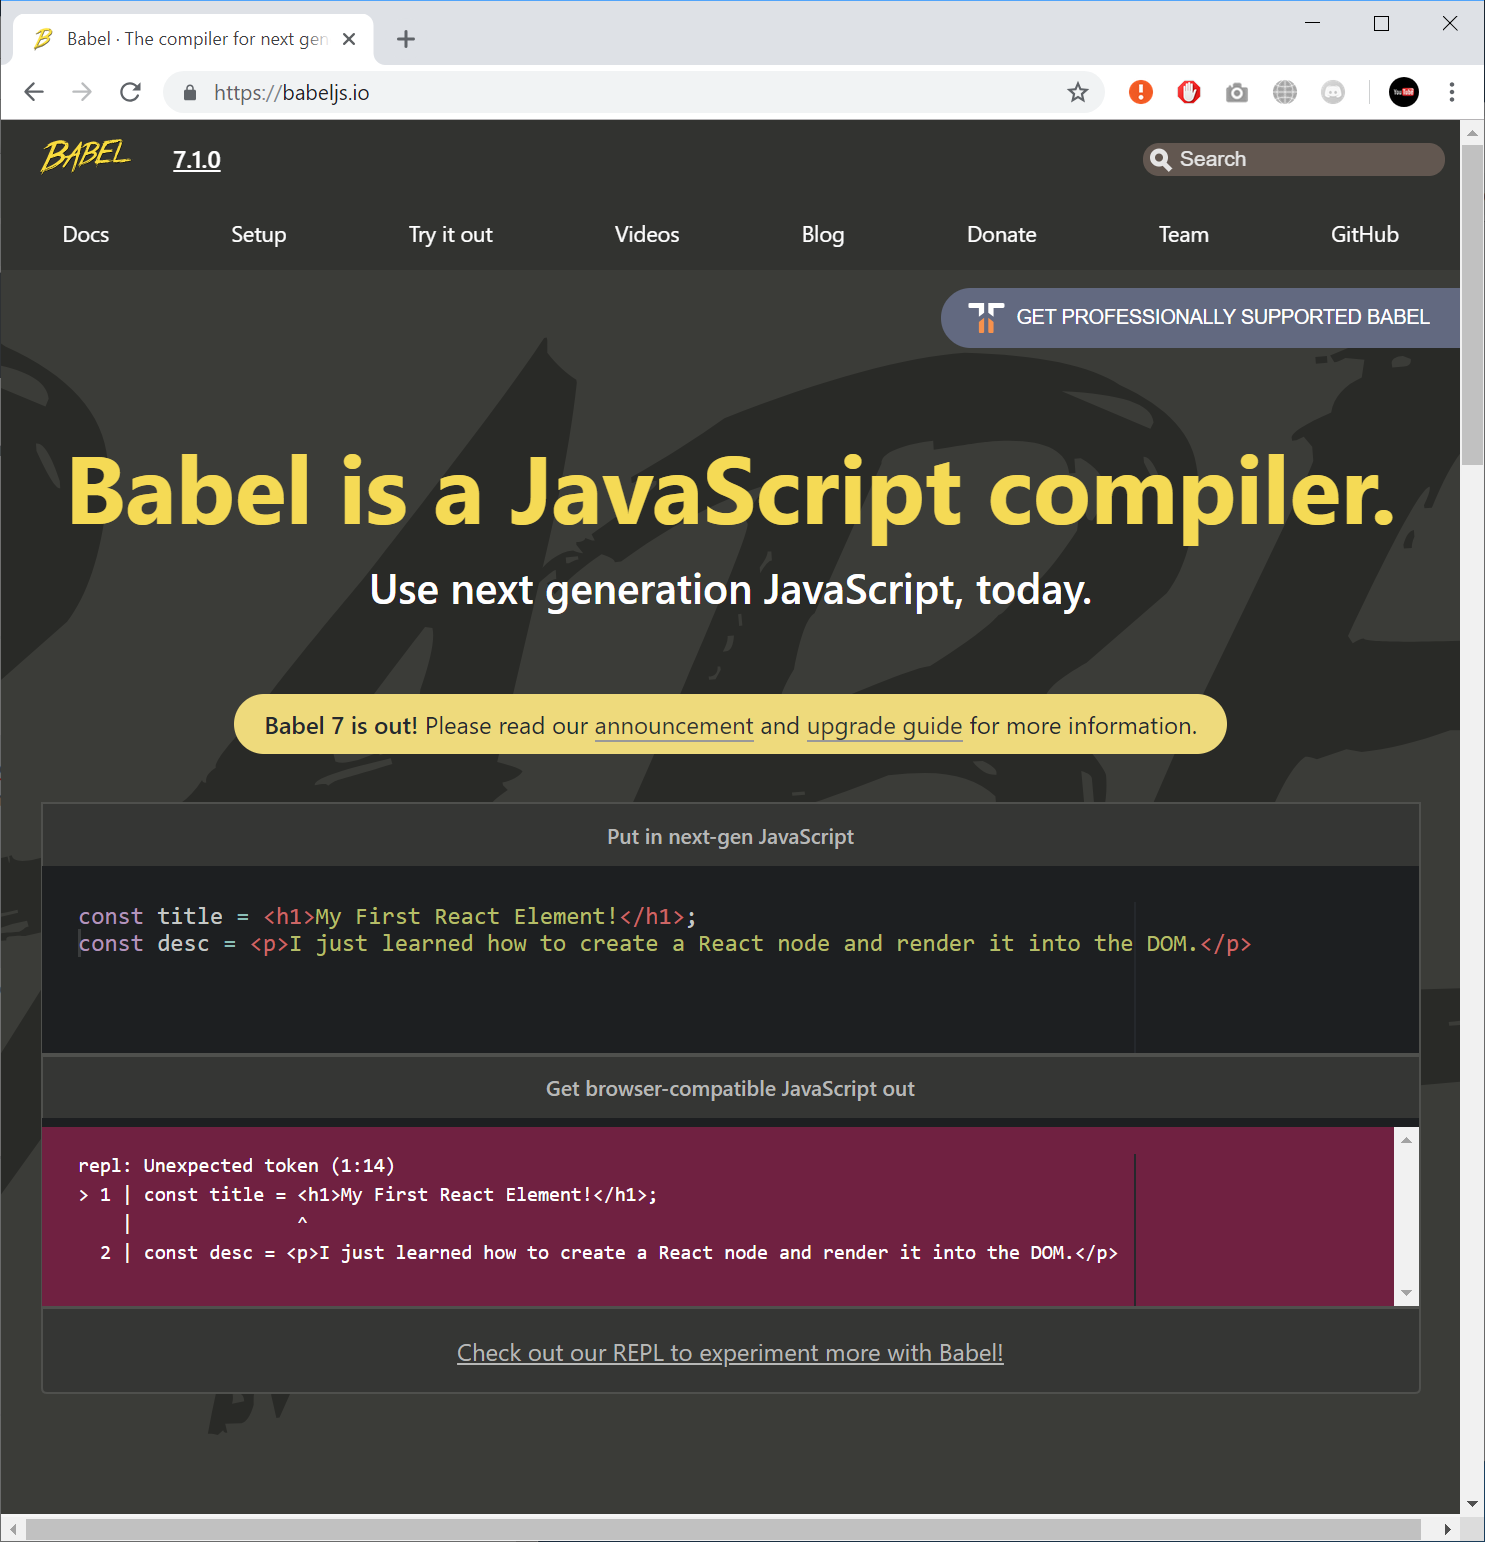
Task: Click 'Put in next-gen JavaScript' heading
Action: coord(730,837)
